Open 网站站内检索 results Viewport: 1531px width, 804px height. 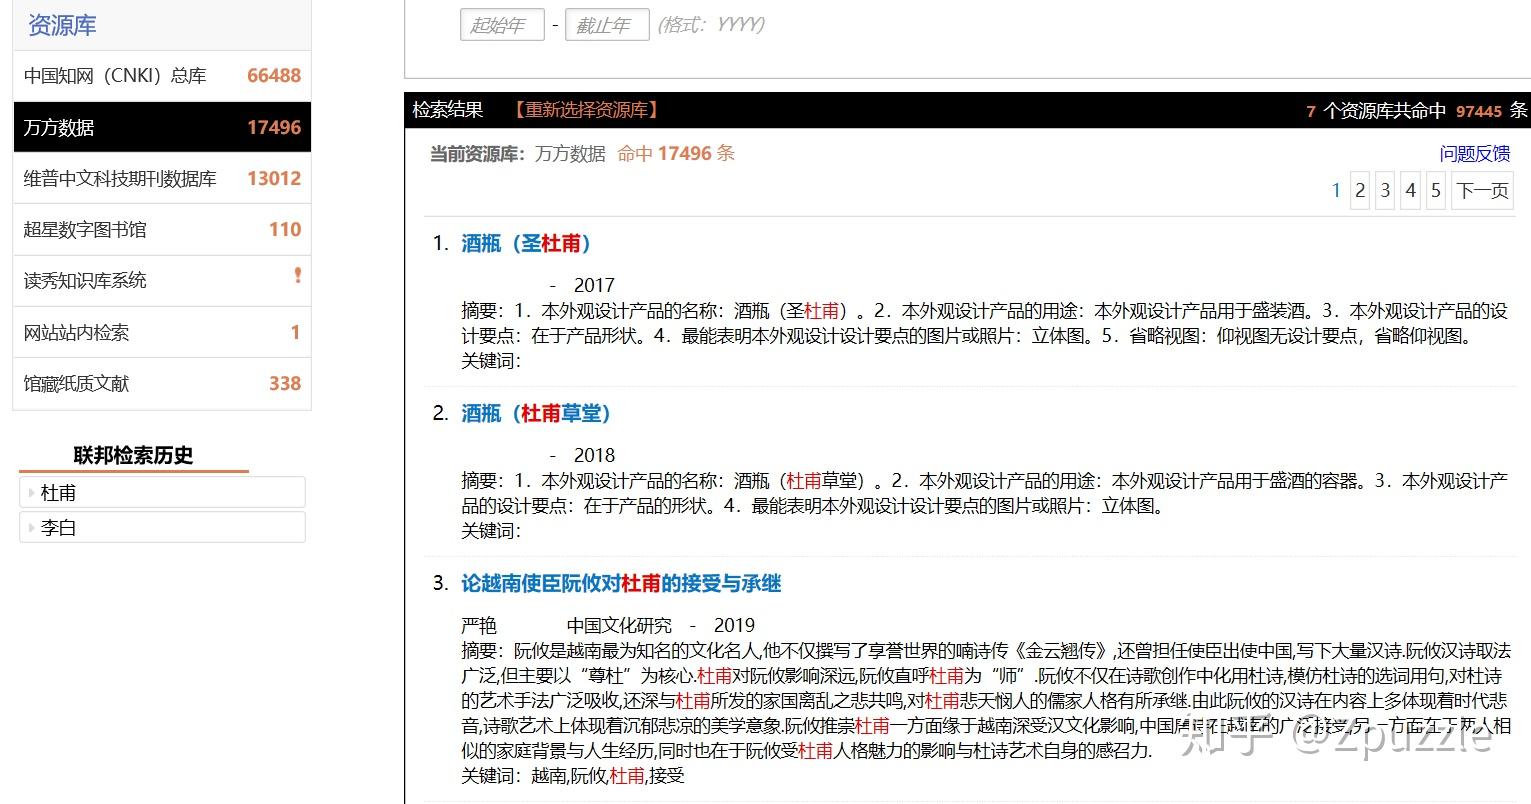click(162, 332)
